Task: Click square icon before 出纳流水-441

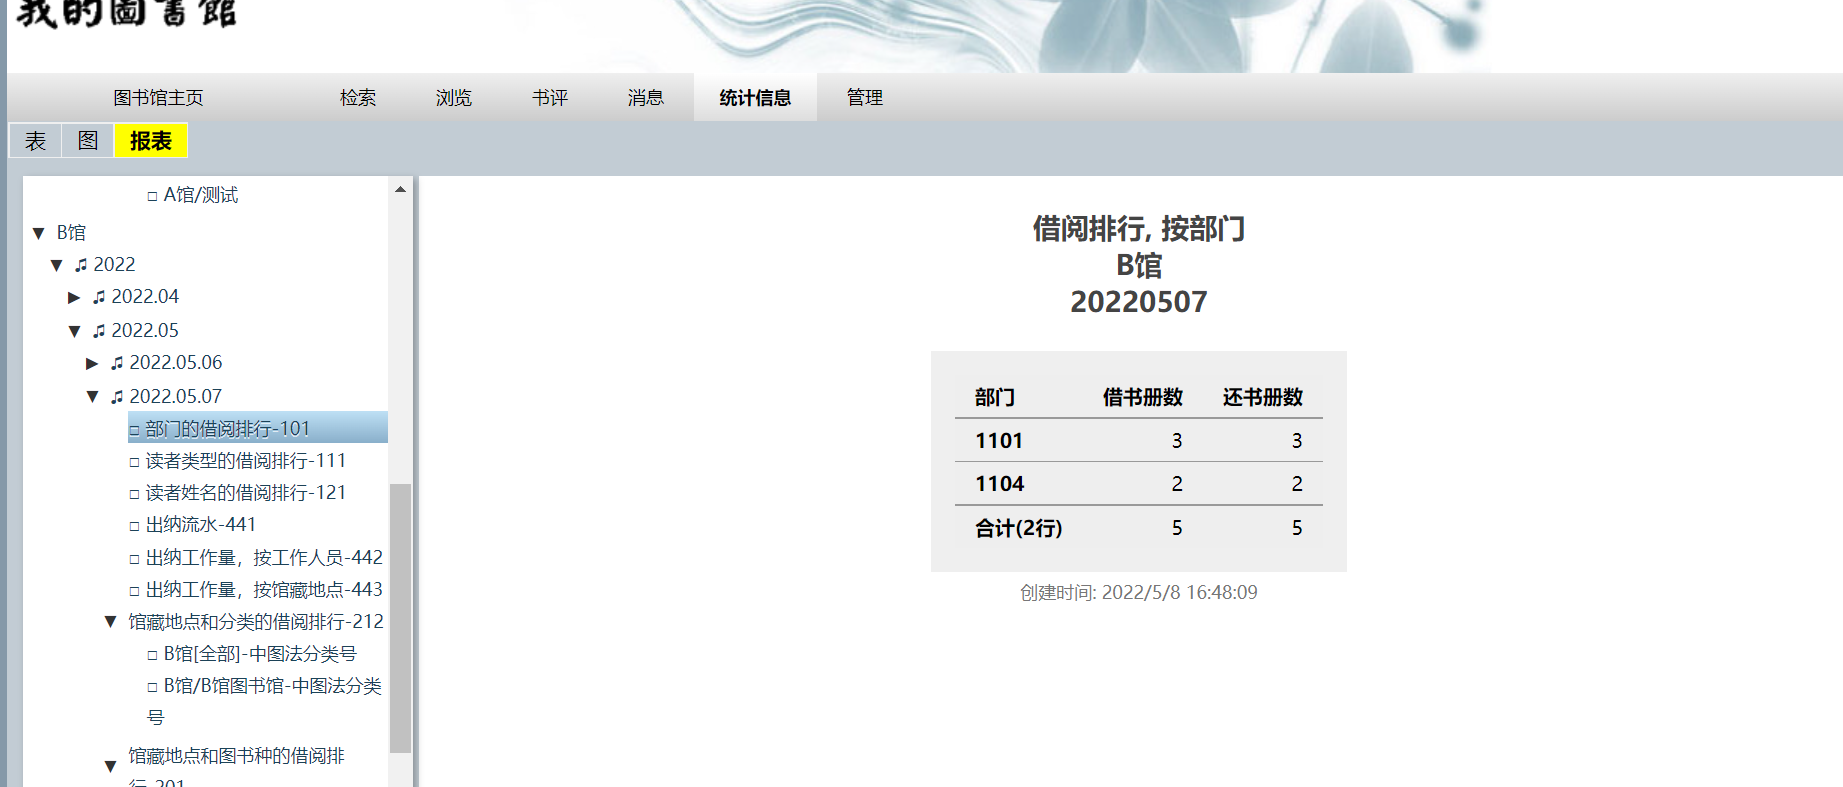Action: coord(134,526)
